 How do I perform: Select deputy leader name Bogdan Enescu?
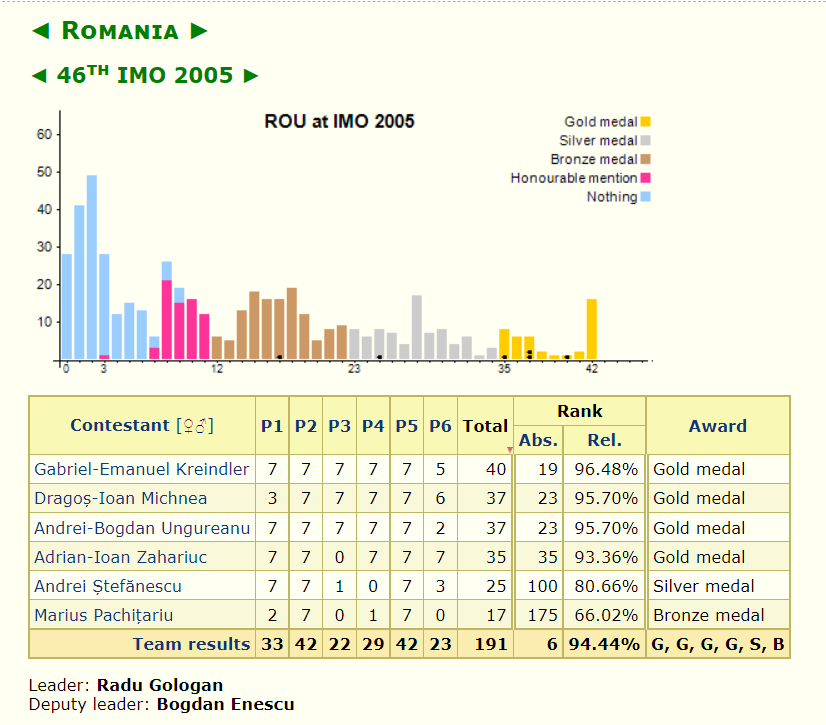225,704
